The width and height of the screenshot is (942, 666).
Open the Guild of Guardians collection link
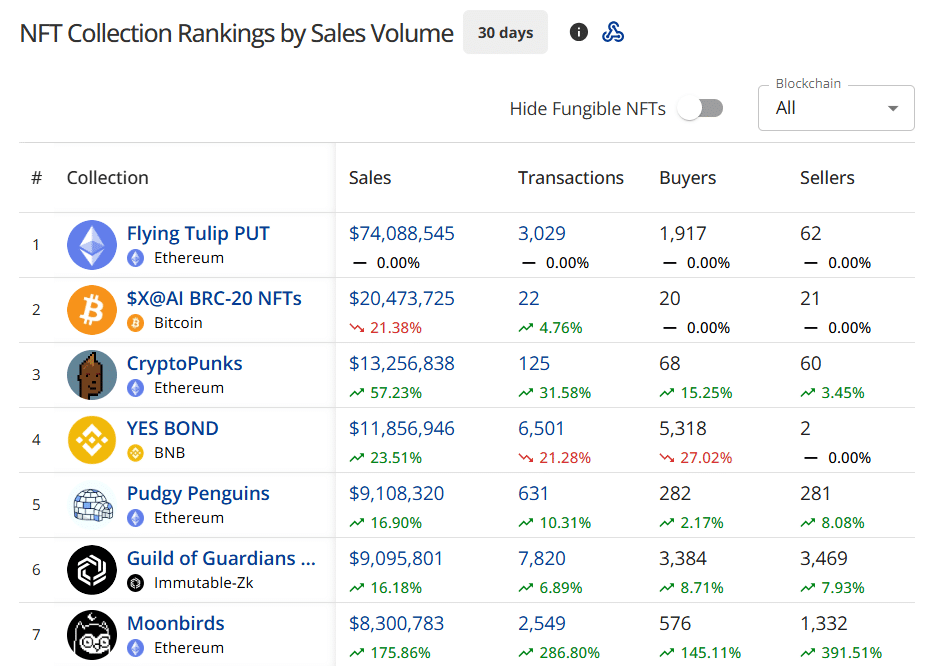(221, 558)
